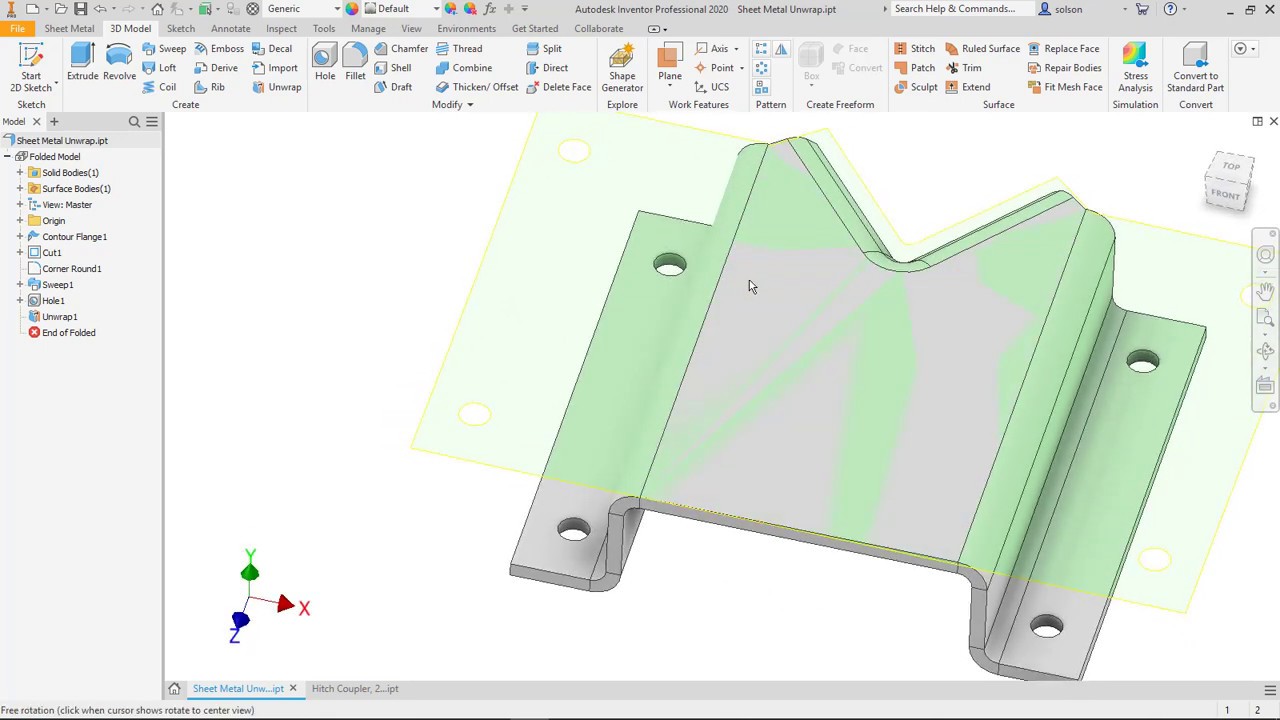Expand the View: Master node
Screen dimensions: 1280x720
coord(19,205)
